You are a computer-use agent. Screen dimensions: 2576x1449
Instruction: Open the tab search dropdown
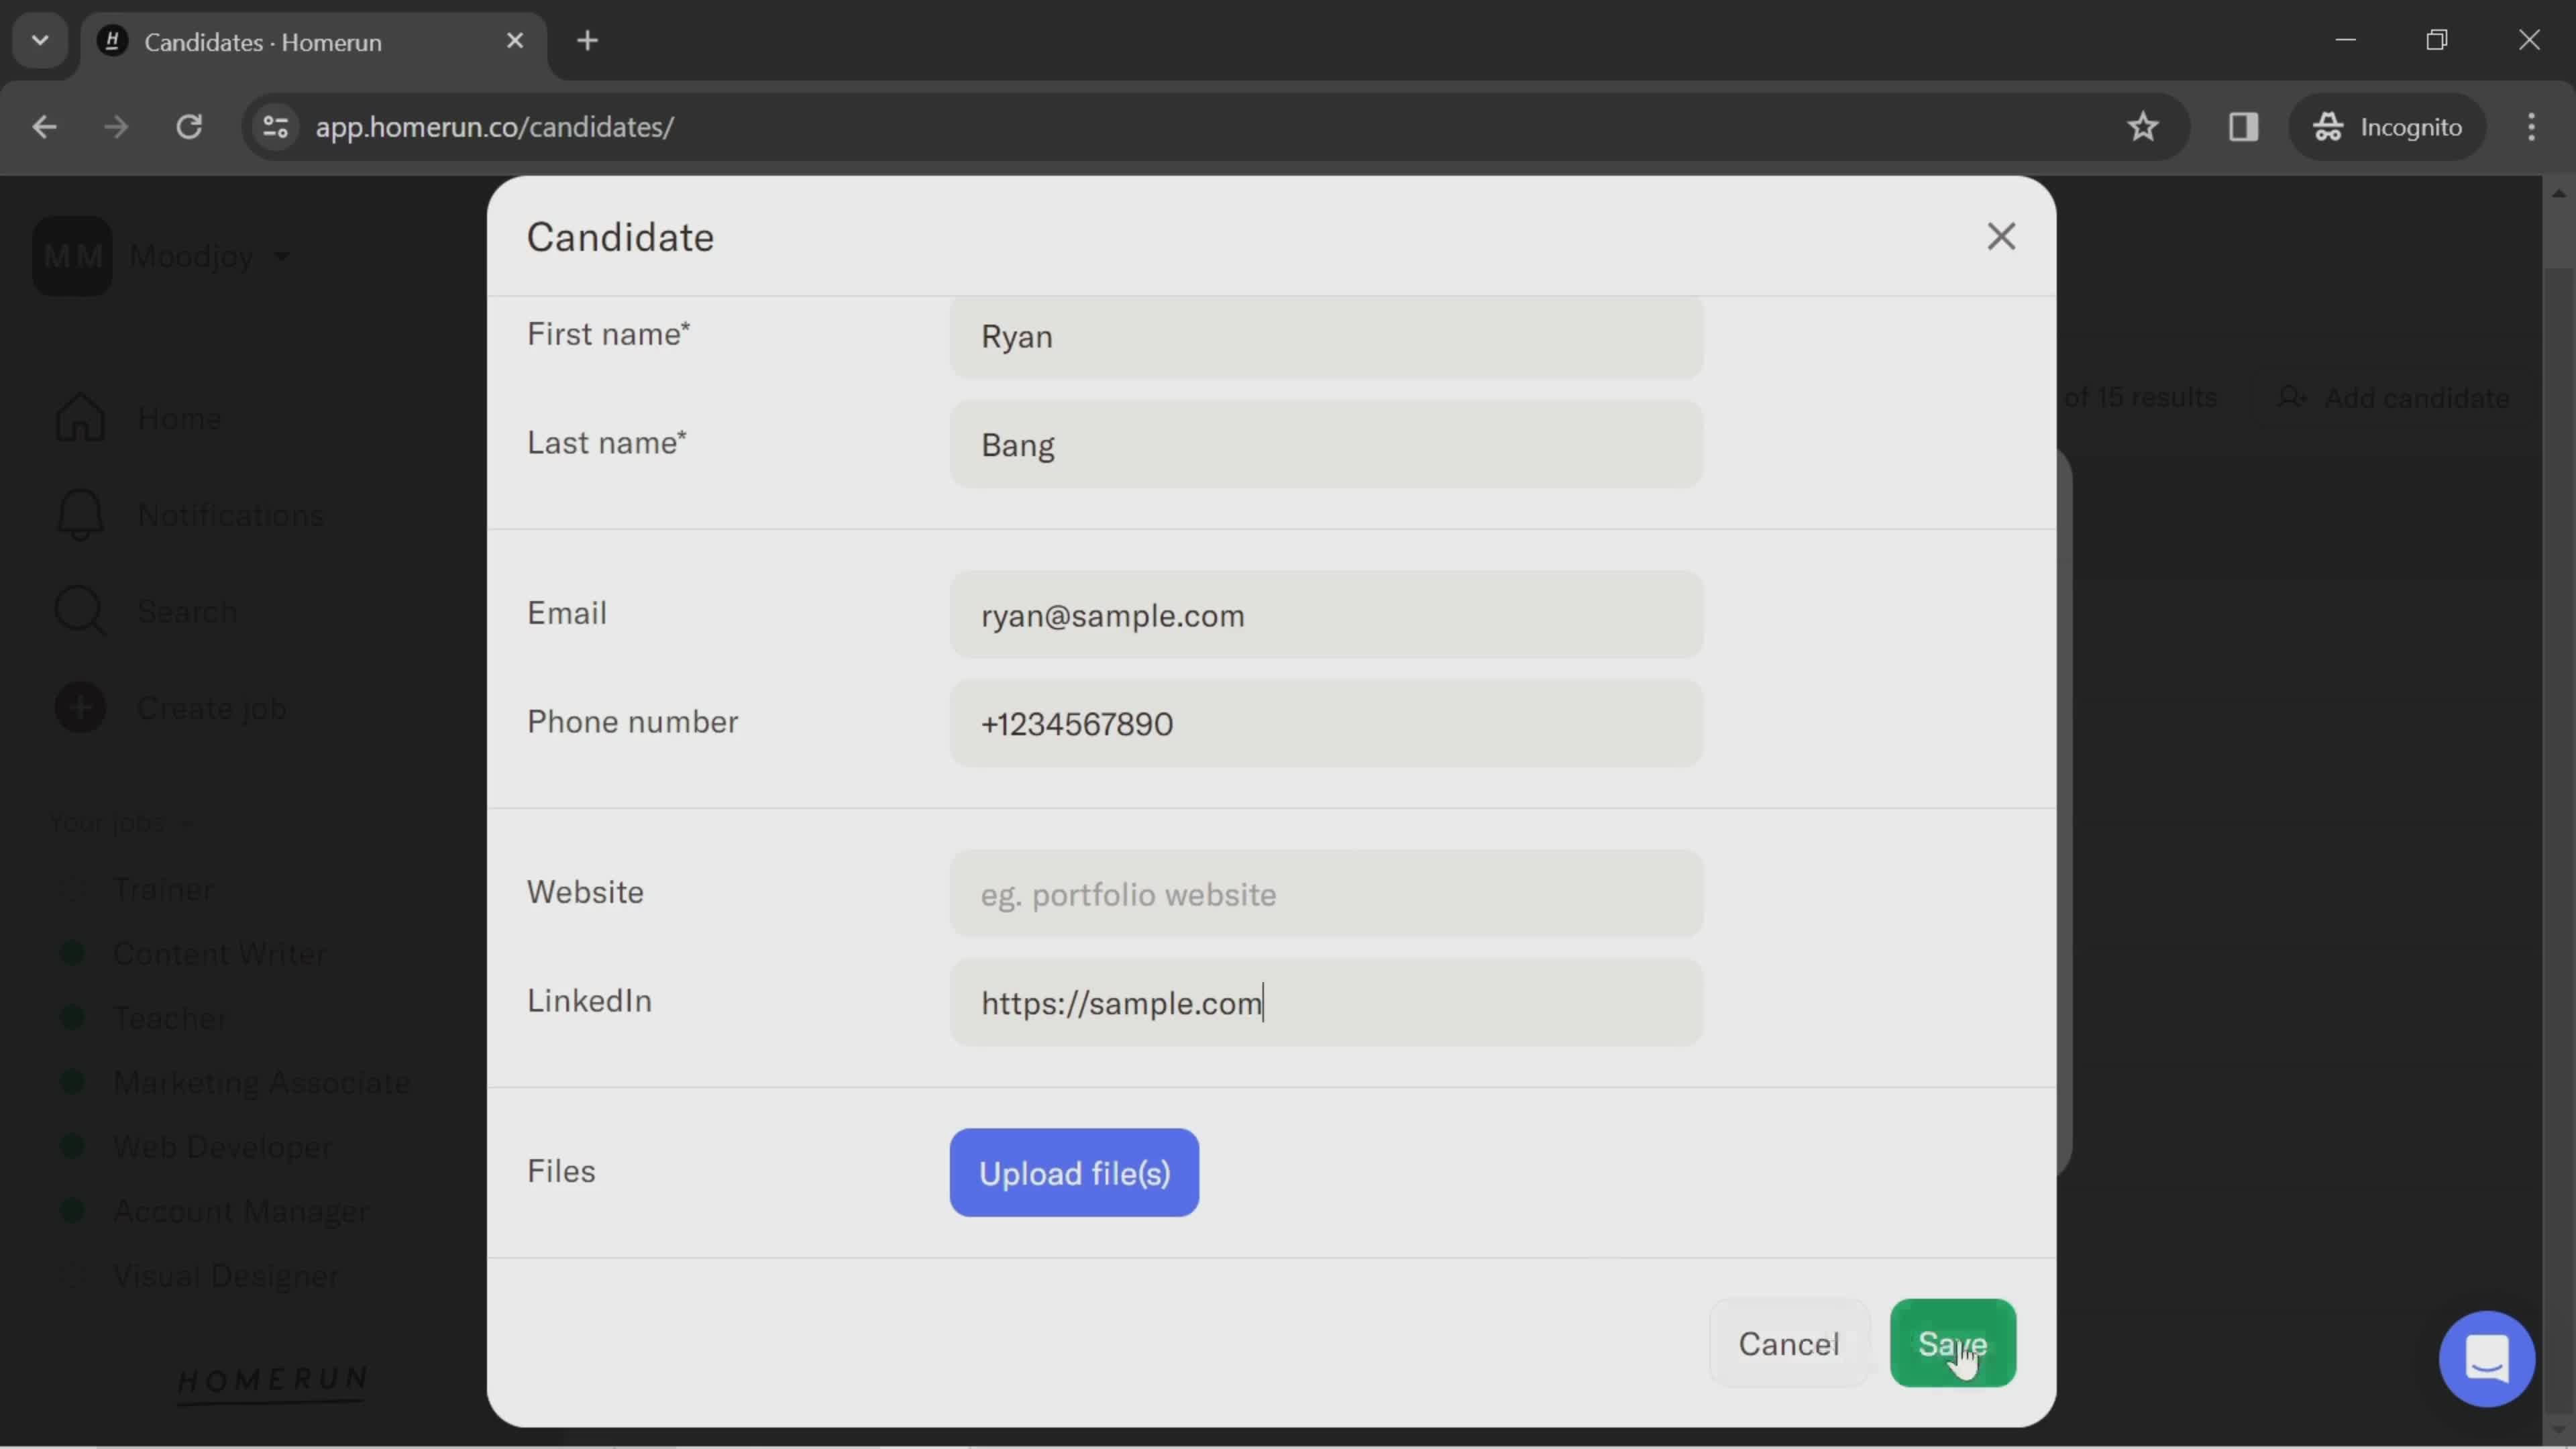(40, 41)
